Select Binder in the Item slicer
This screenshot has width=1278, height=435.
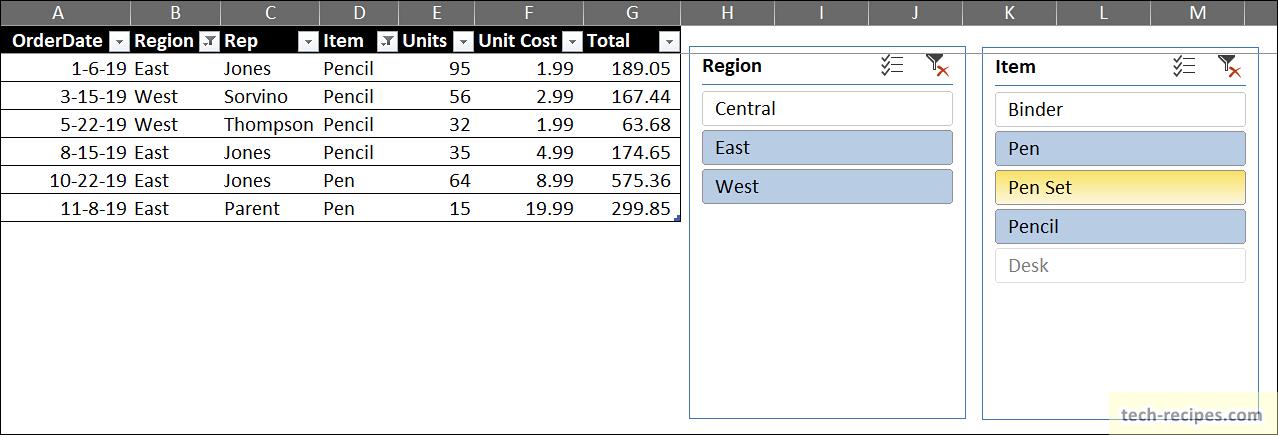pyautogui.click(x=1120, y=110)
